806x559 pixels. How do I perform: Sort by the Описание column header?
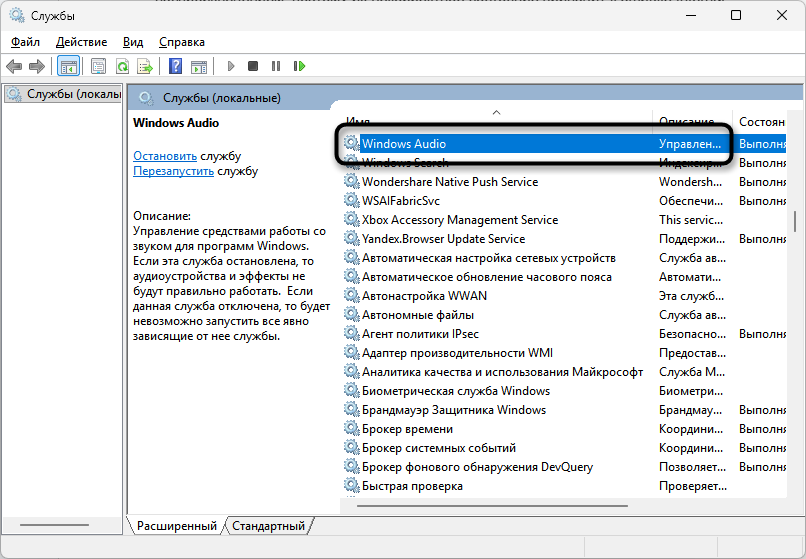pyautogui.click(x=691, y=121)
